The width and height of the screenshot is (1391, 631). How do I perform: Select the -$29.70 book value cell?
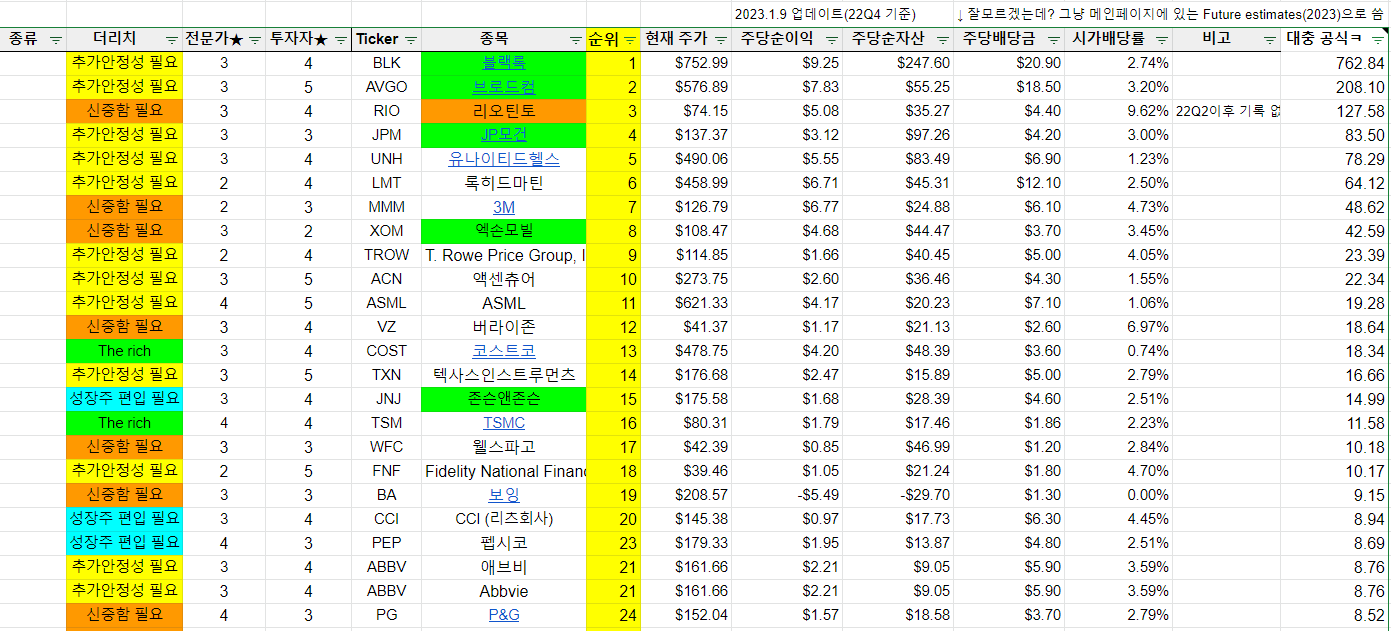pyautogui.click(x=897, y=495)
